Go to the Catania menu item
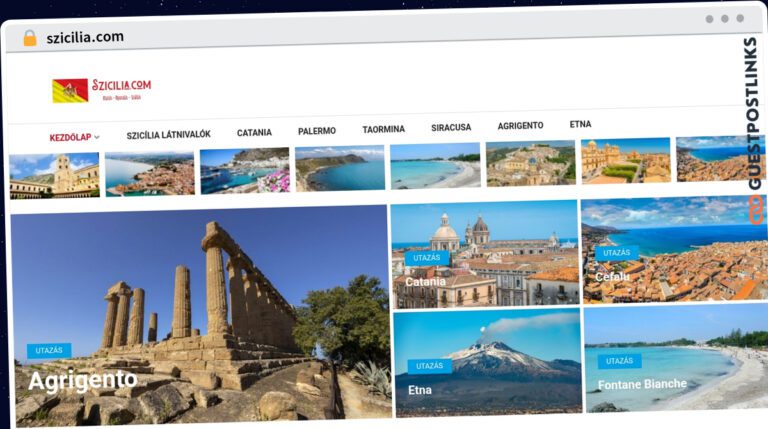 pos(254,133)
